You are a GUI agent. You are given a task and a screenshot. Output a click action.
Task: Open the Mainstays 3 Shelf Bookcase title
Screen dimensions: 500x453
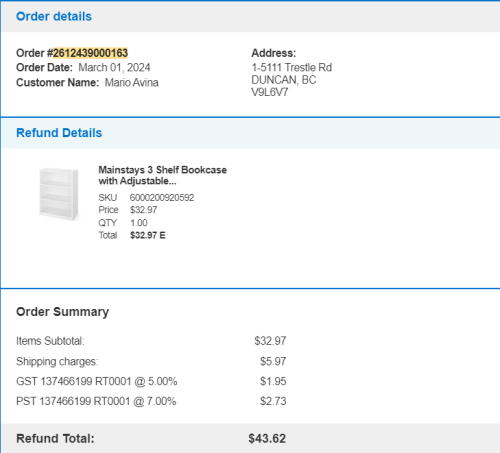pos(162,175)
